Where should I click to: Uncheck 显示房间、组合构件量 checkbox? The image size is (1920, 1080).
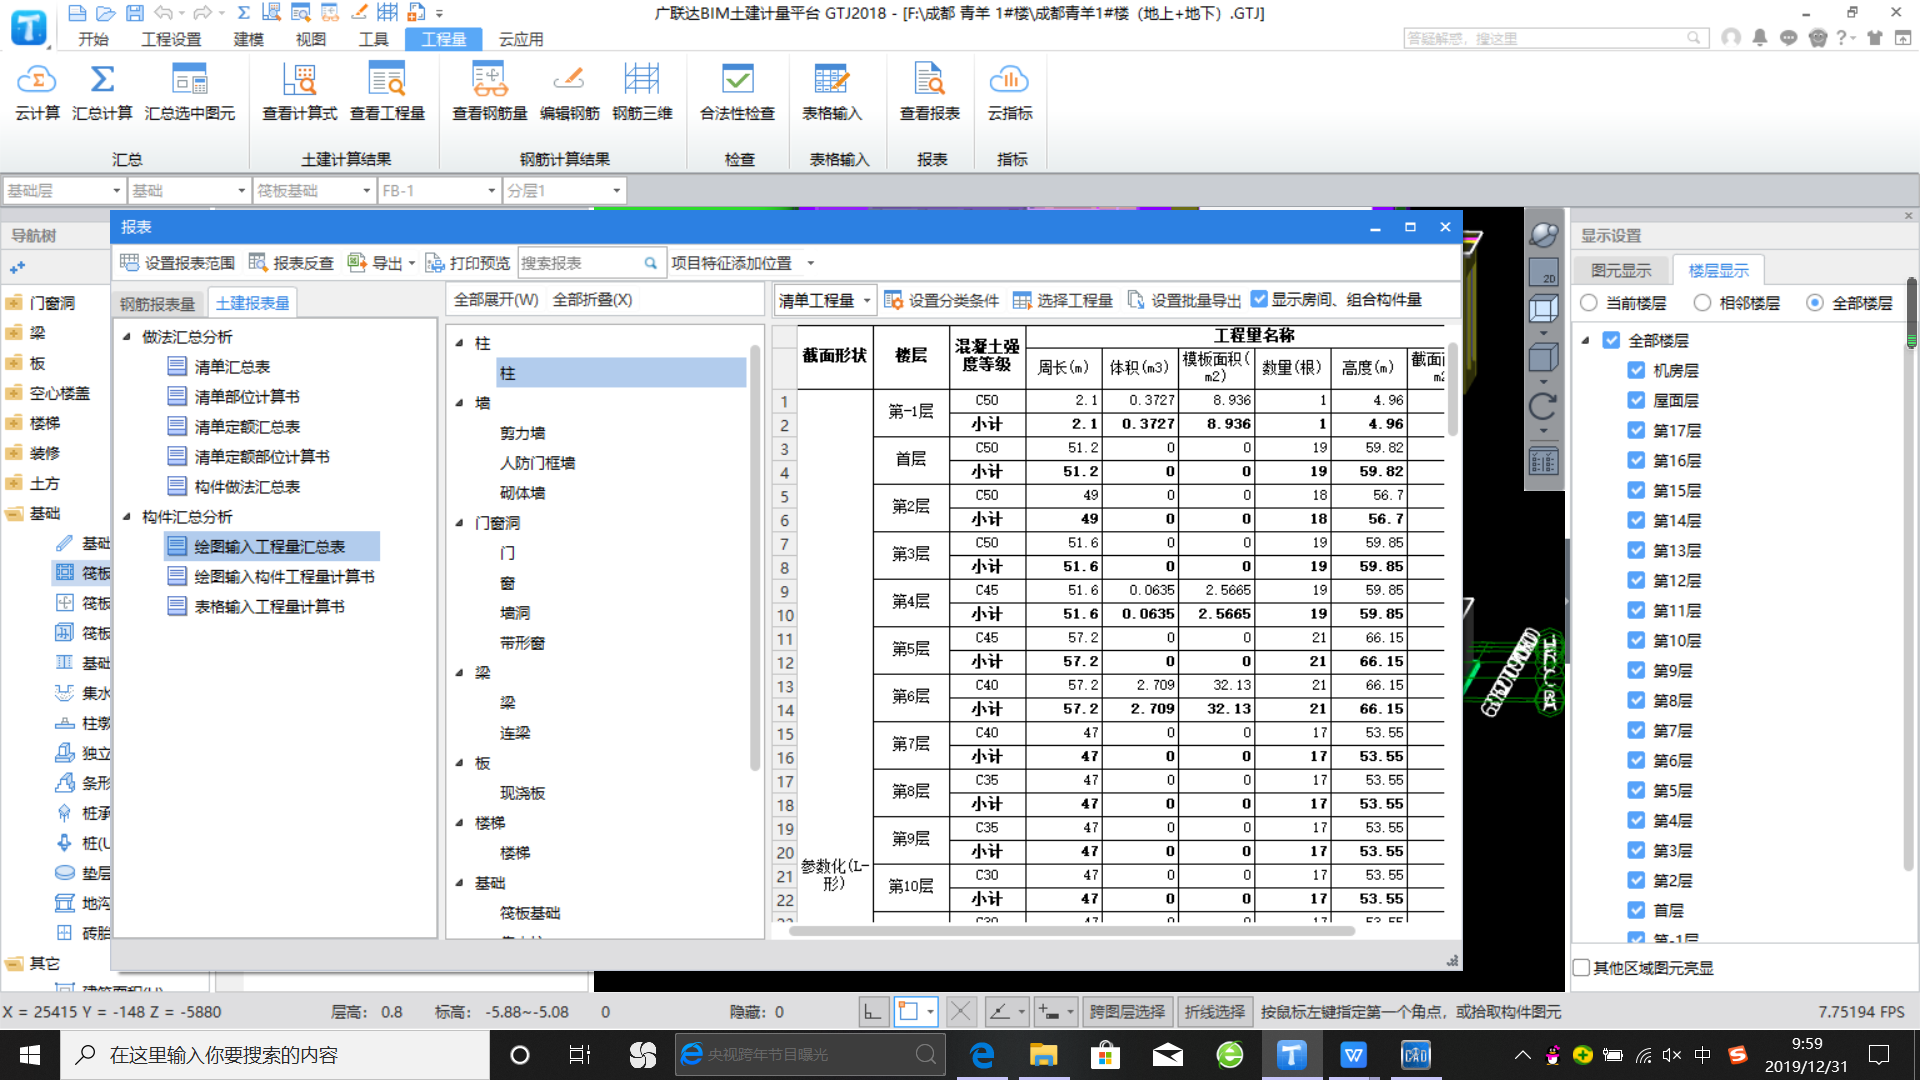coord(1260,300)
